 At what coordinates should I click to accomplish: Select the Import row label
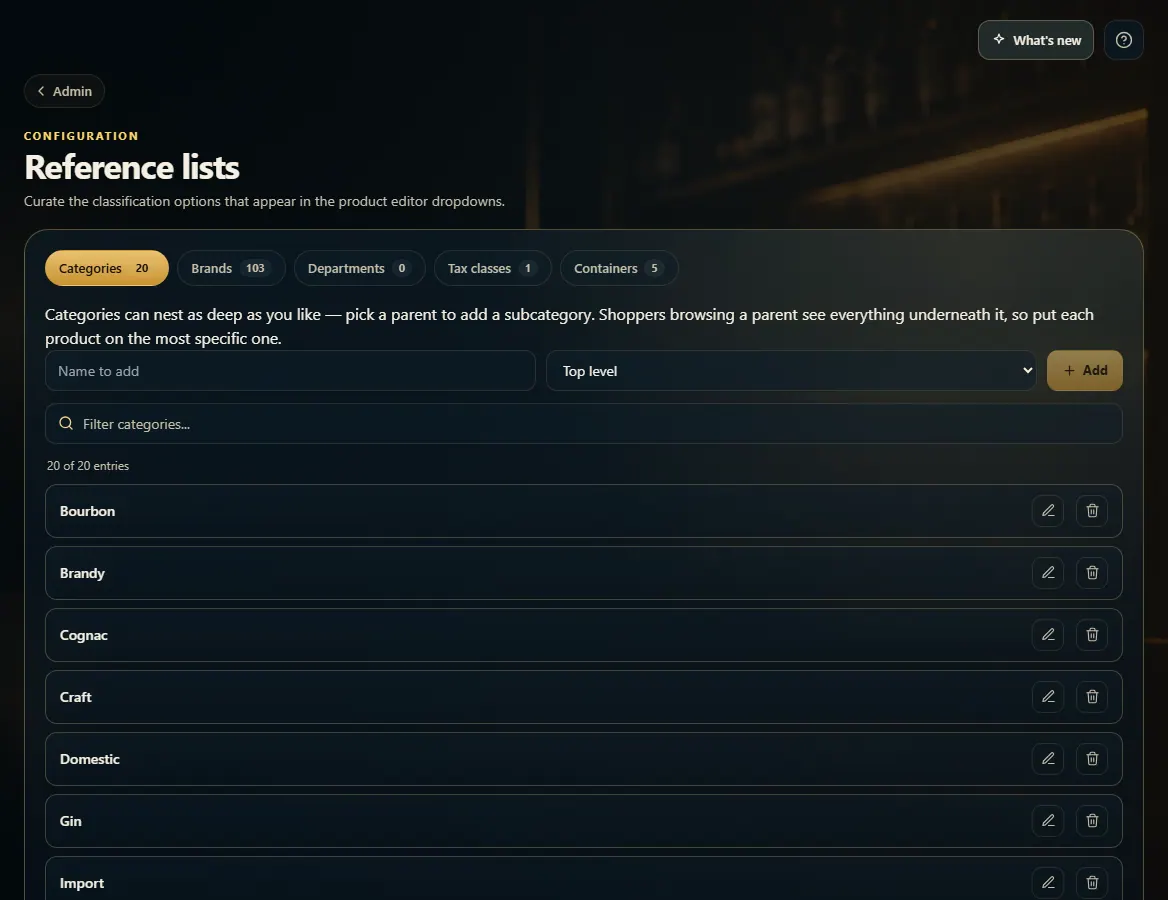tap(82, 883)
